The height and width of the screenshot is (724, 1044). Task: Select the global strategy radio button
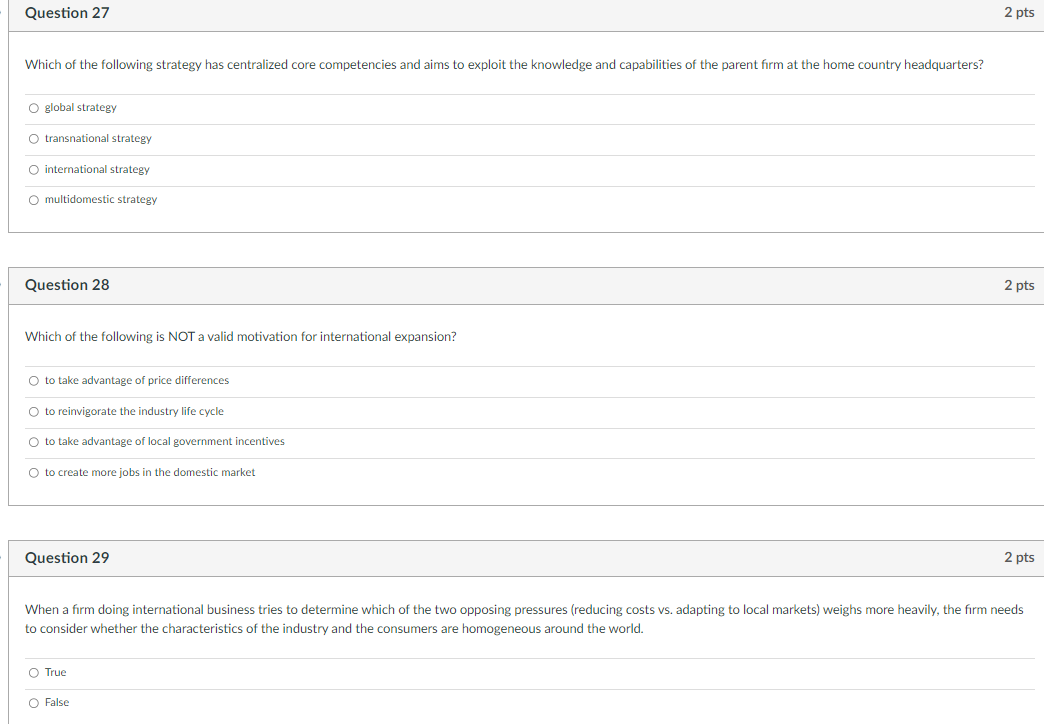click(x=33, y=107)
